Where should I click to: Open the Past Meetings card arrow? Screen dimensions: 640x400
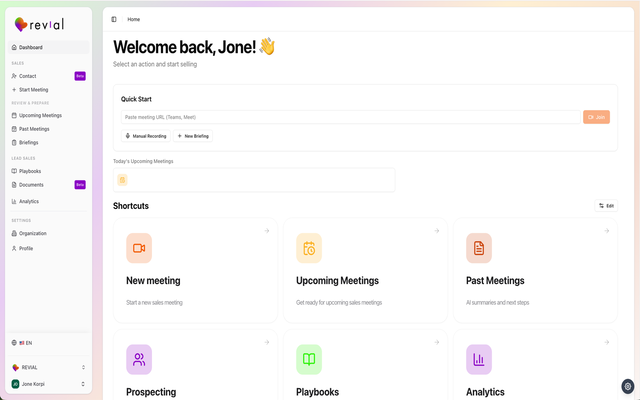coord(607,231)
